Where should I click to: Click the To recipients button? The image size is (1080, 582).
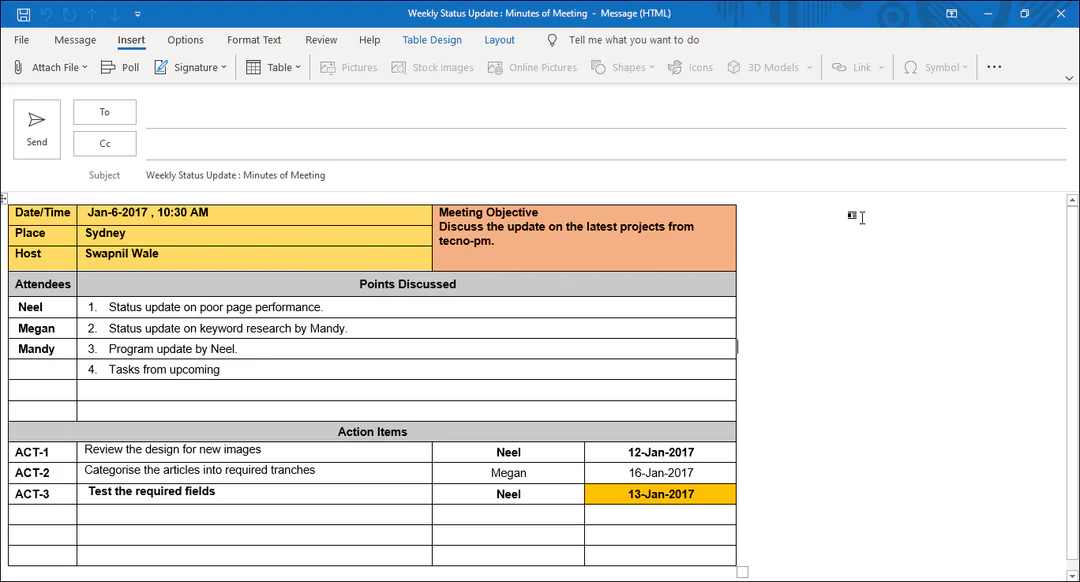(104, 112)
